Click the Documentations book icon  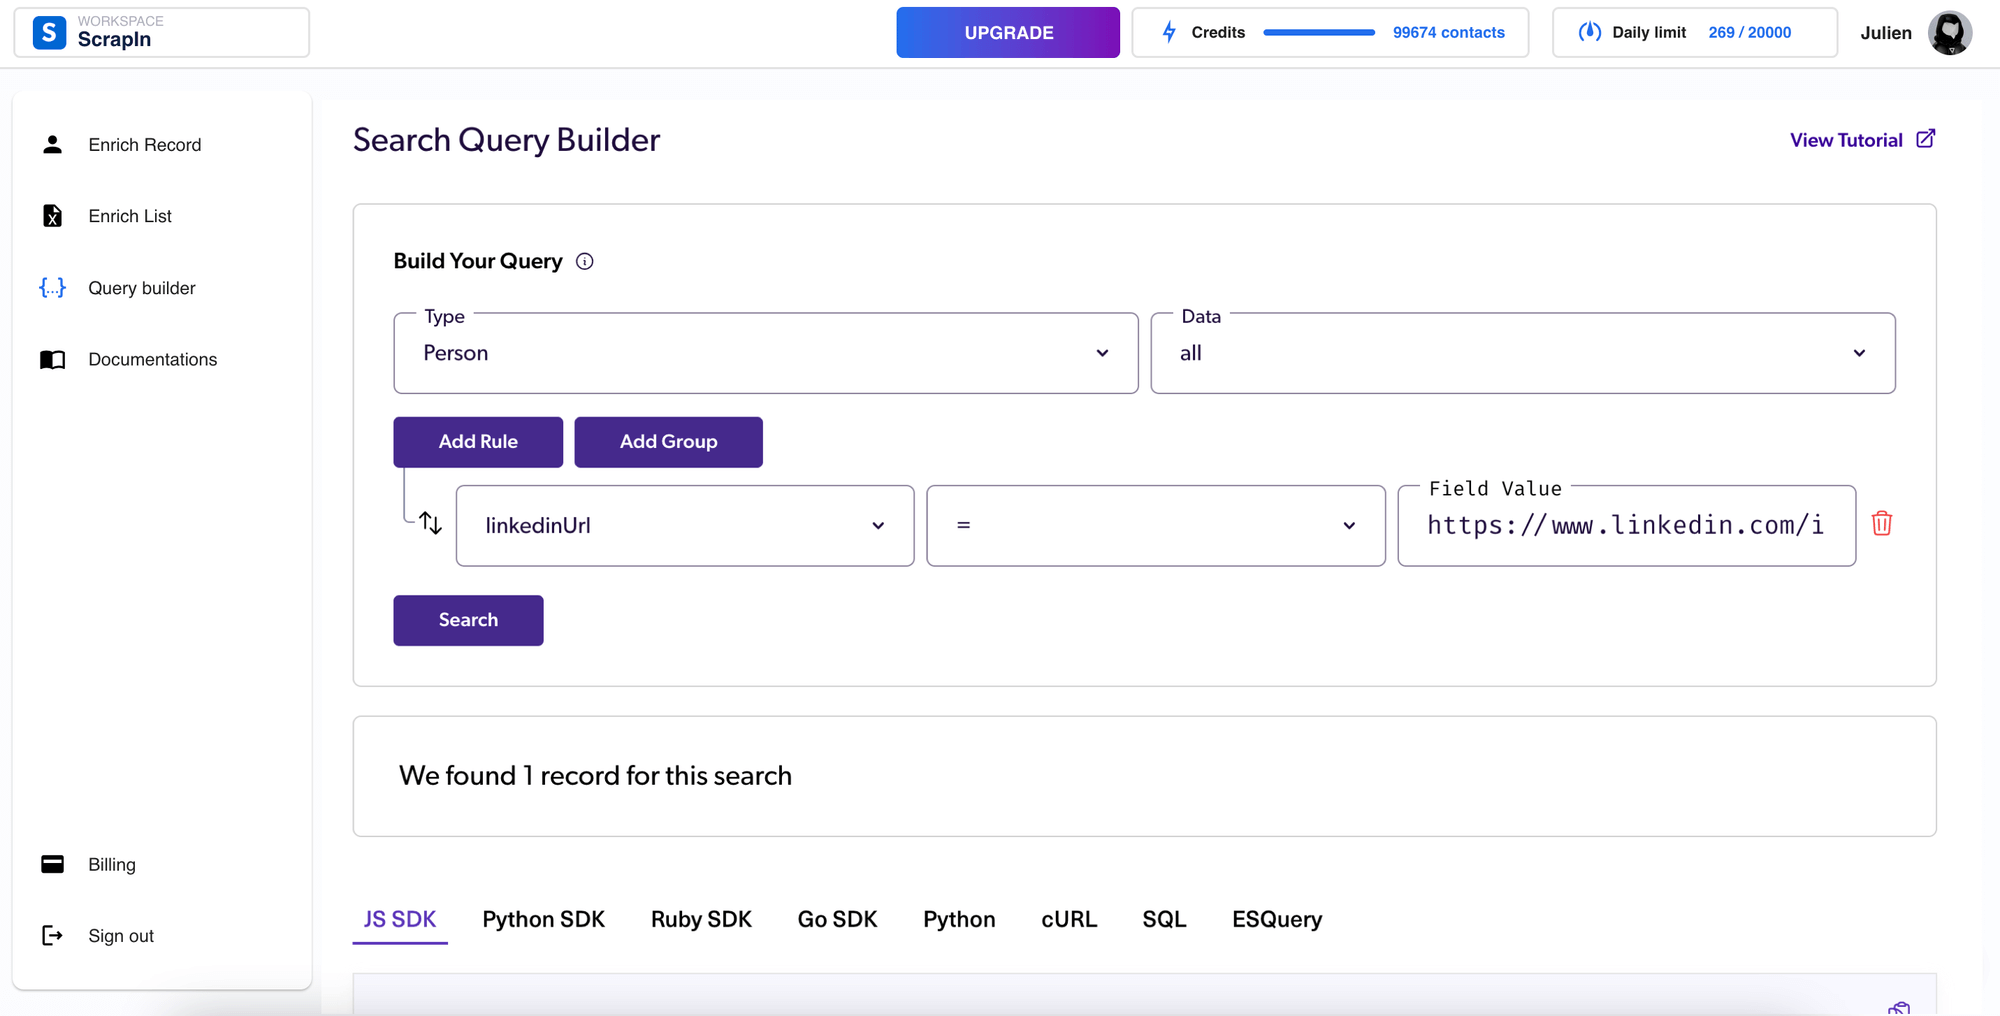click(x=52, y=360)
